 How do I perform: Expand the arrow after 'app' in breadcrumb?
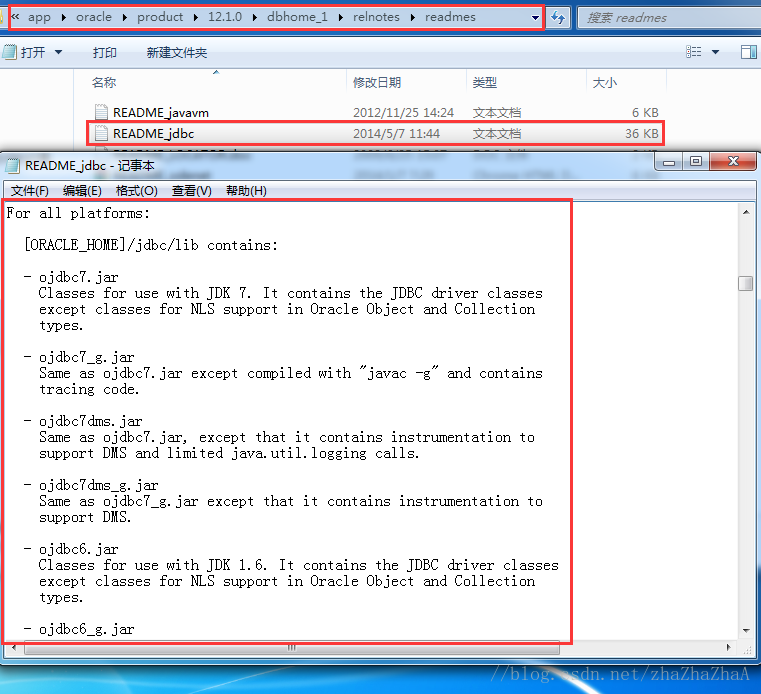[64, 17]
